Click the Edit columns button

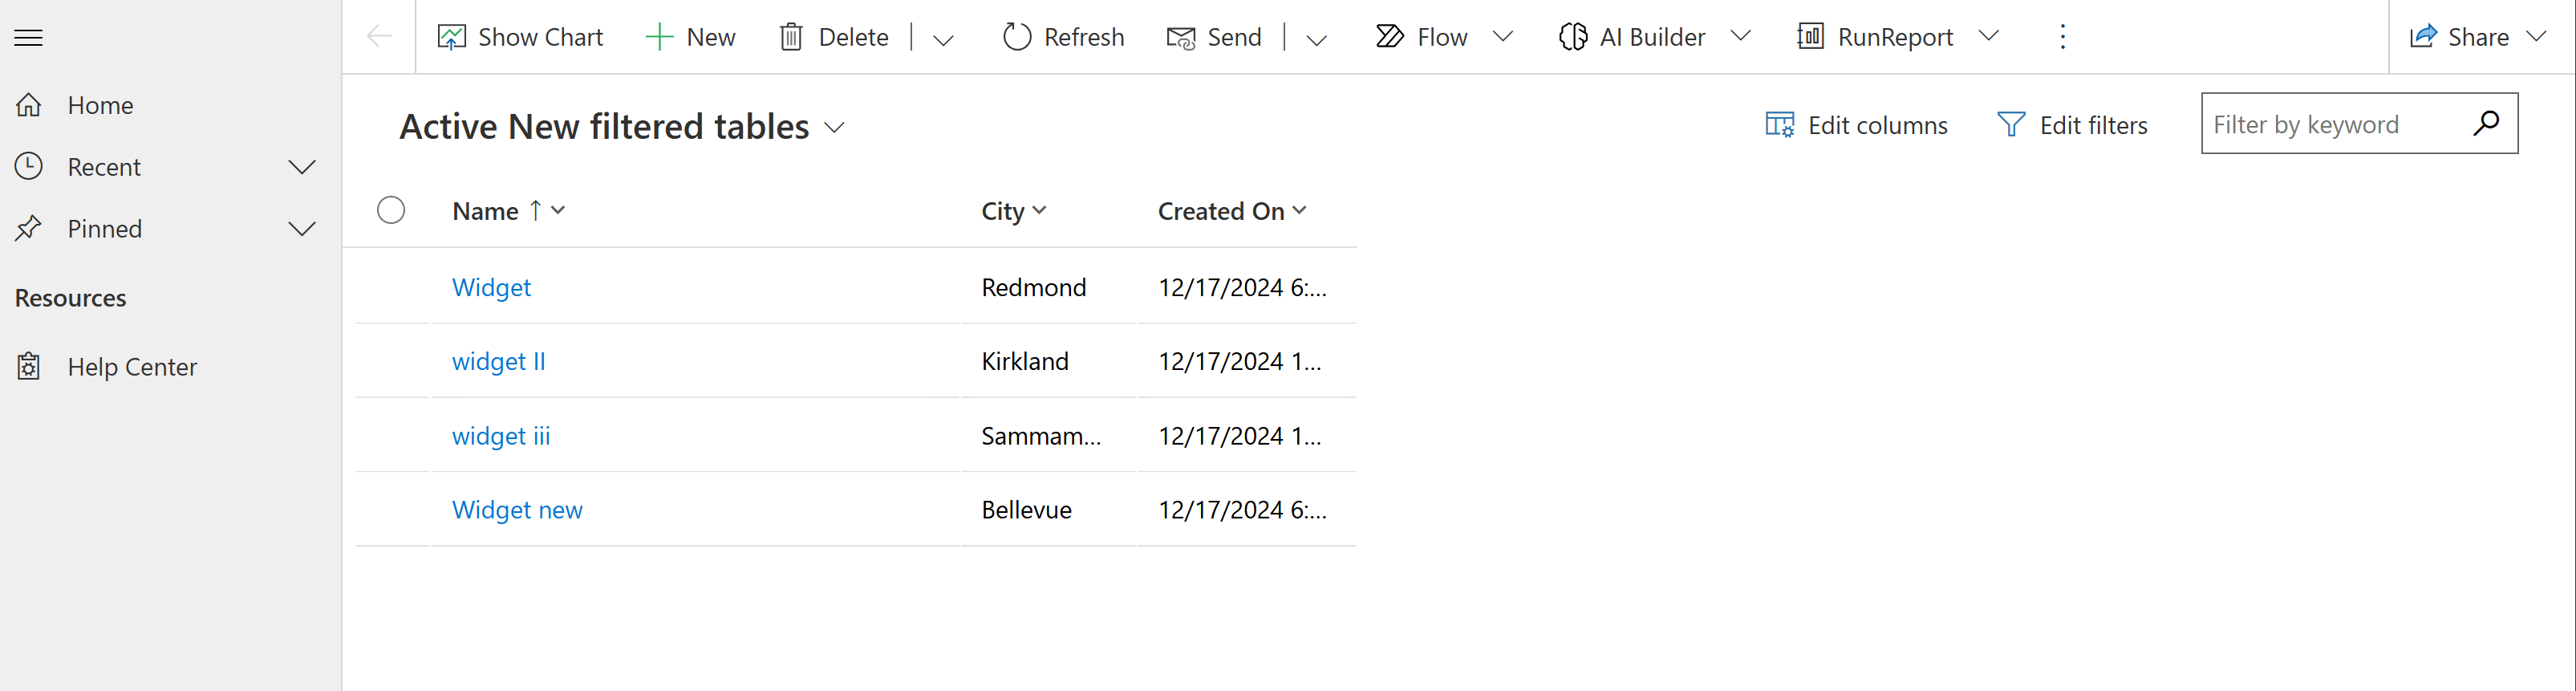tap(1857, 125)
